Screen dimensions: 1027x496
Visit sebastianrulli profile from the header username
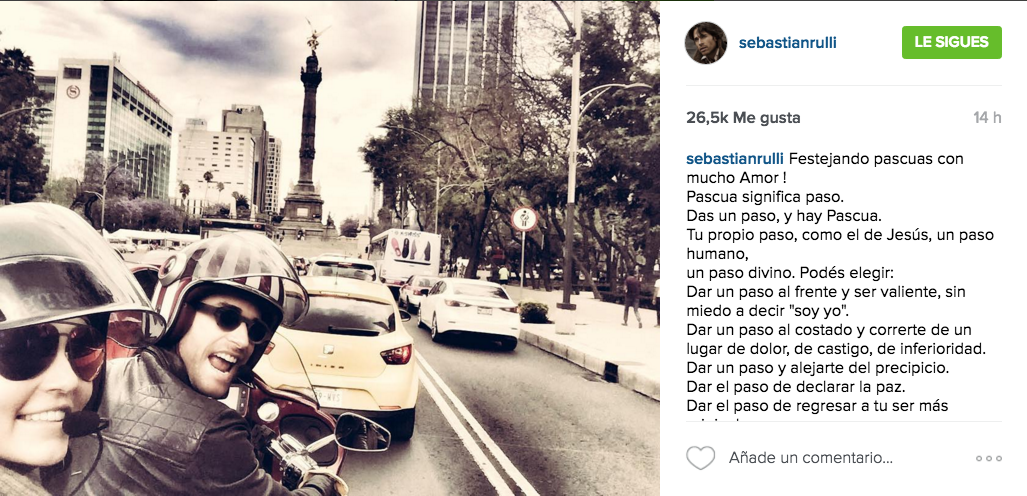787,43
